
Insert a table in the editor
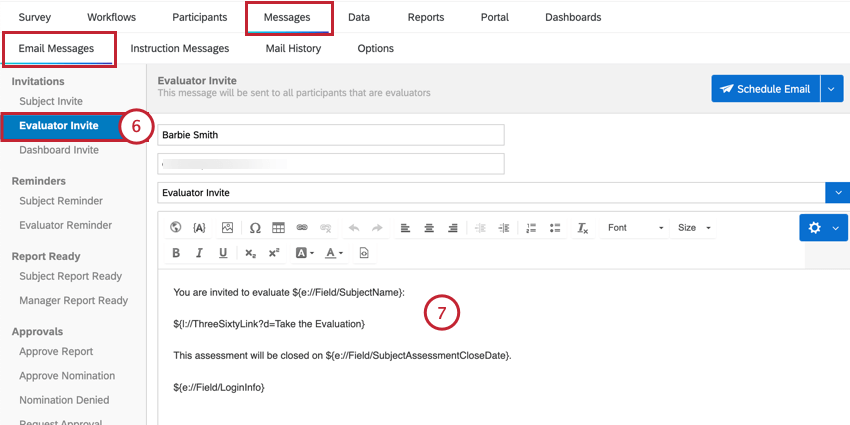click(x=279, y=228)
